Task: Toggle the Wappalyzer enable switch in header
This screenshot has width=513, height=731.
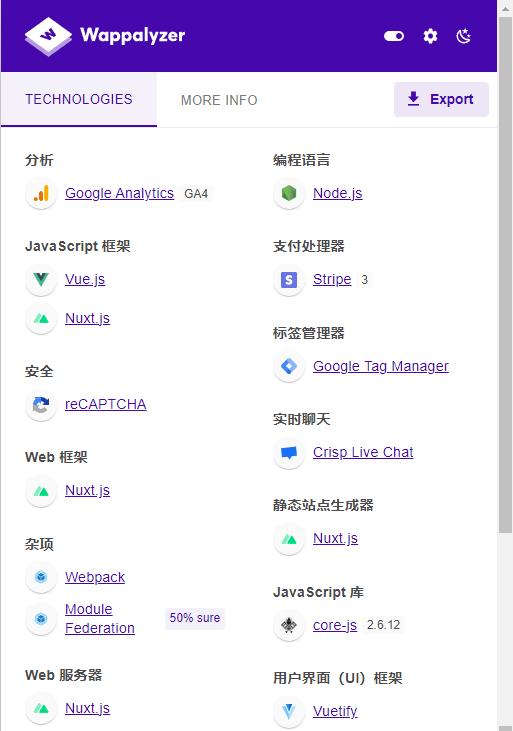Action: click(394, 36)
